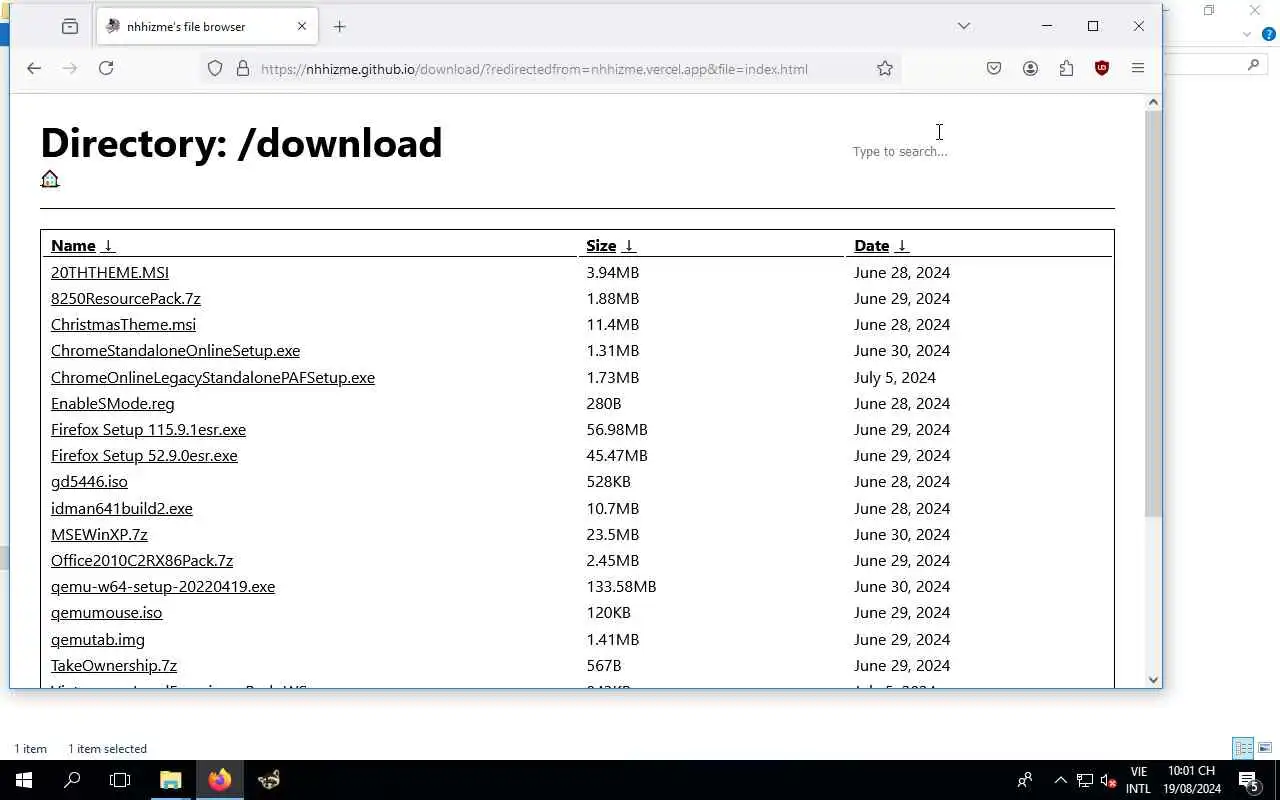Click the qemumouse.iso link
The height and width of the screenshot is (800, 1280).
point(106,612)
